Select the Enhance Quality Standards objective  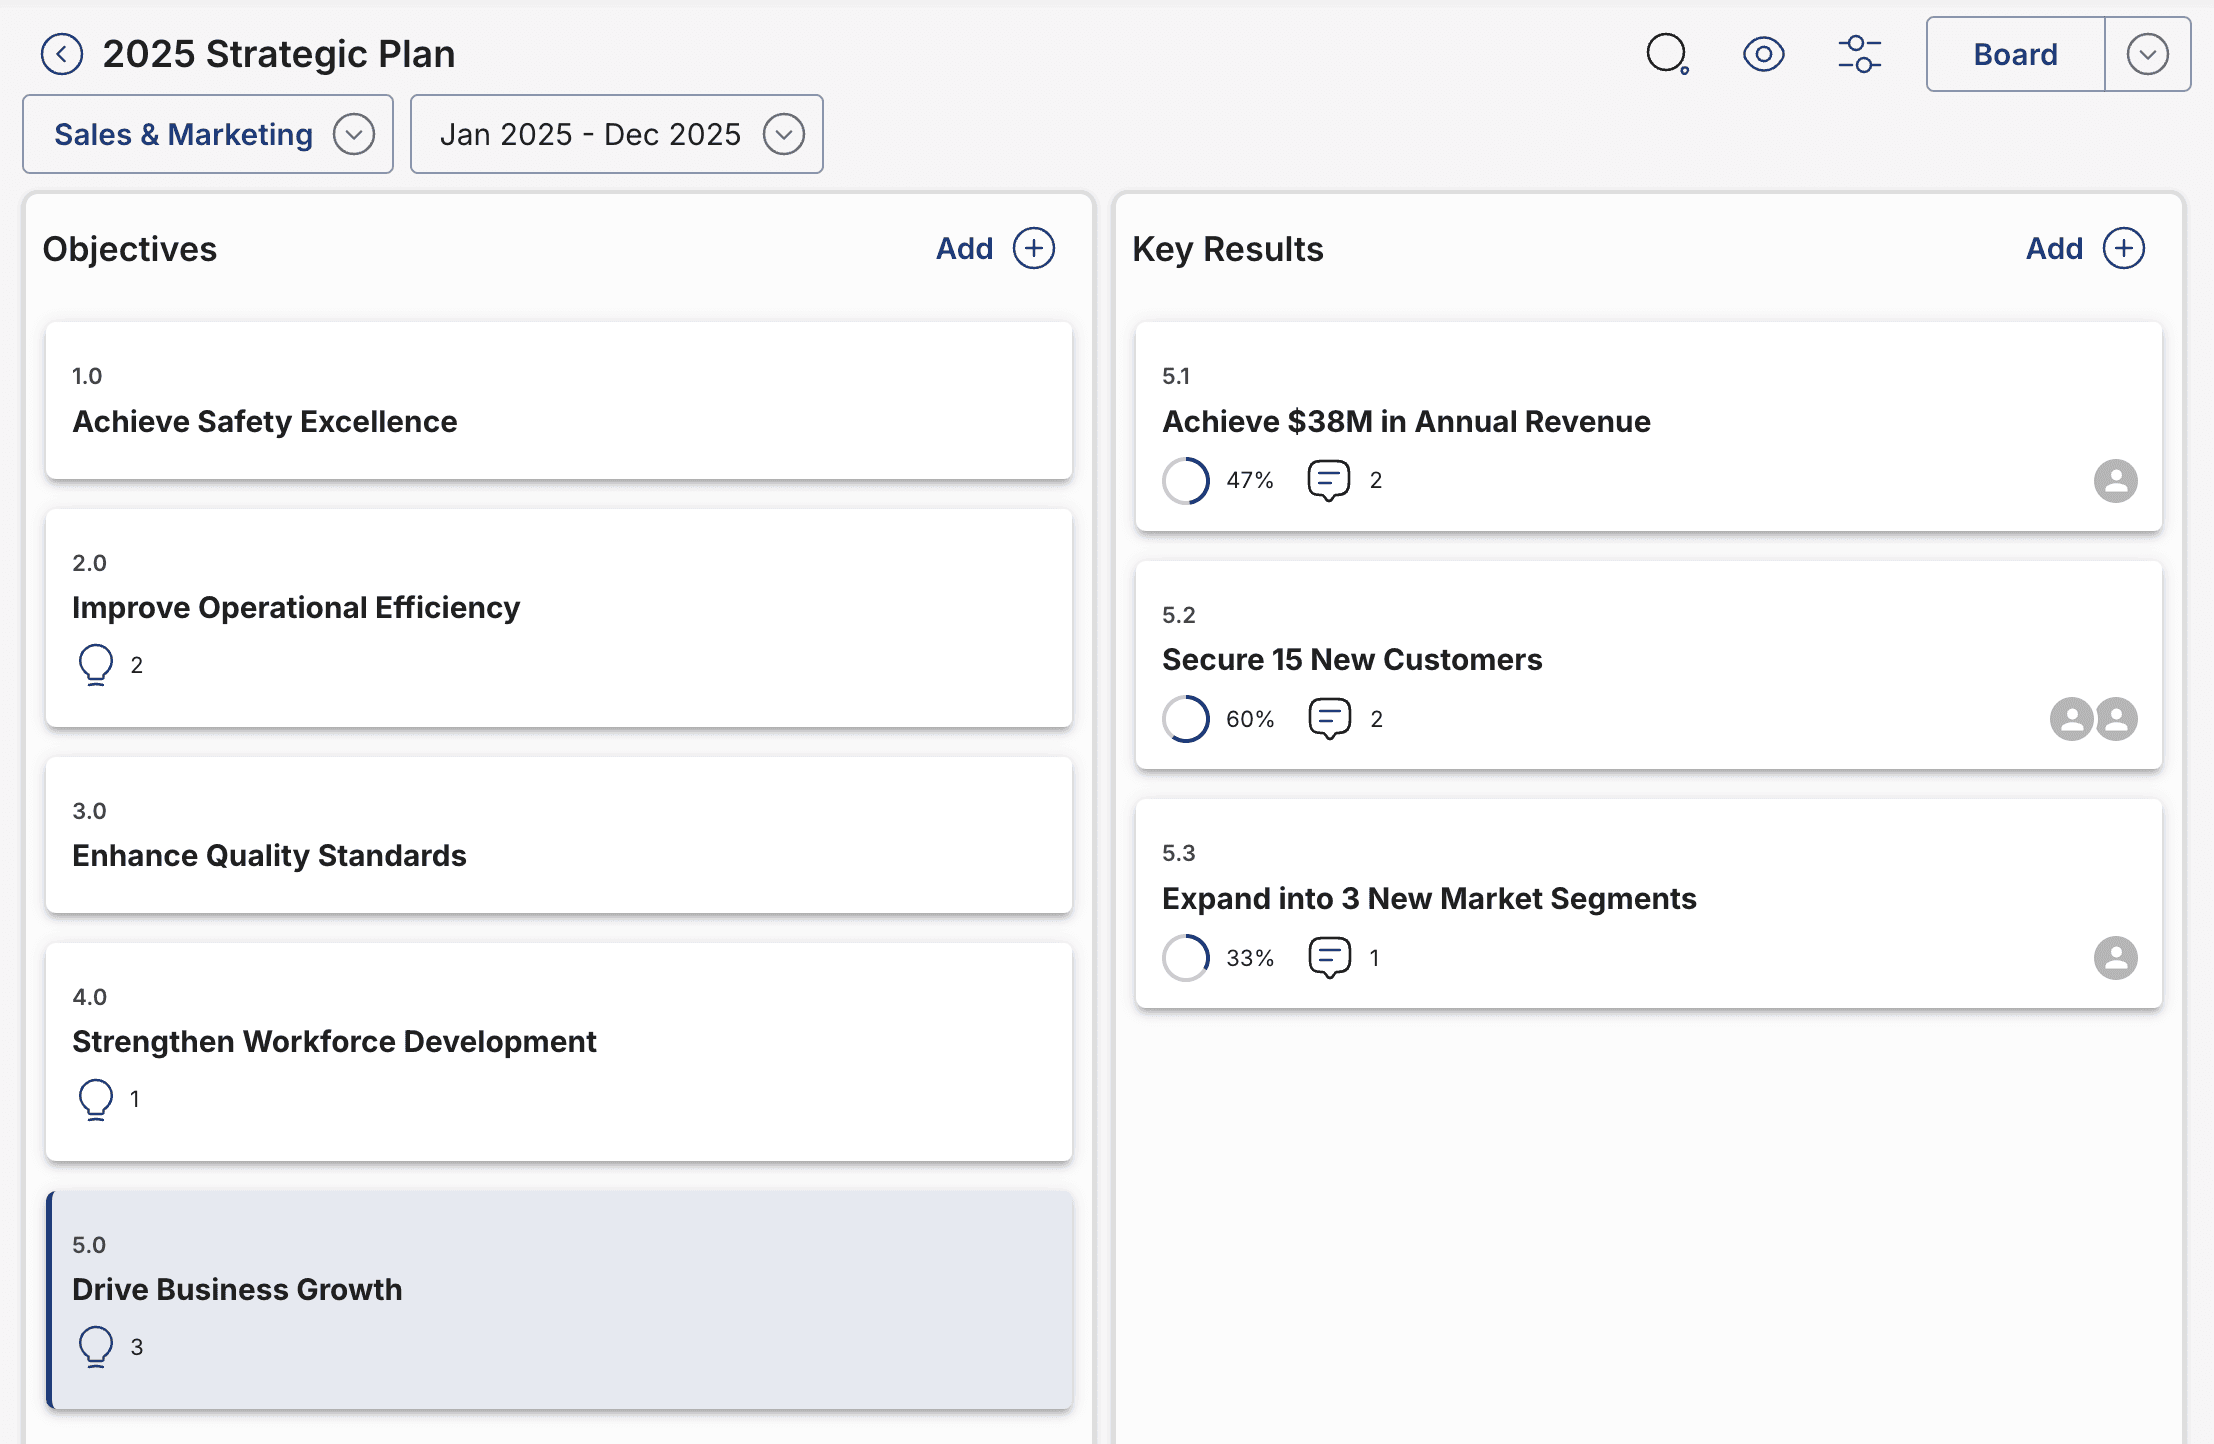point(558,834)
